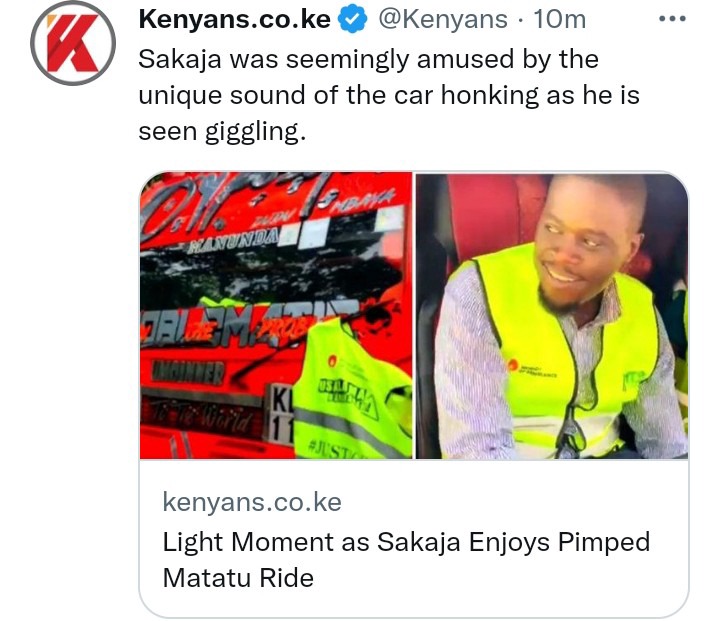This screenshot has height=621, width=720.
Task: Open 'Light Moment as Sakaja Enjoys Pimped' headline
Action: click(x=406, y=542)
